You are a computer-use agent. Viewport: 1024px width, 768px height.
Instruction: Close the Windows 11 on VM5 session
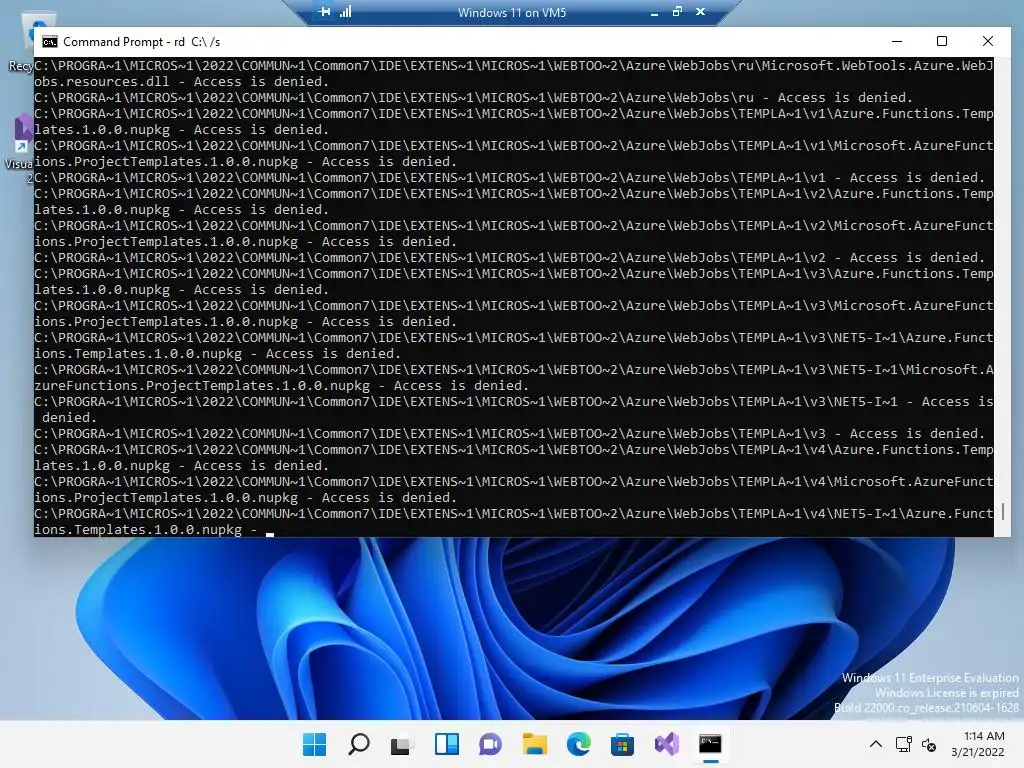(x=701, y=12)
